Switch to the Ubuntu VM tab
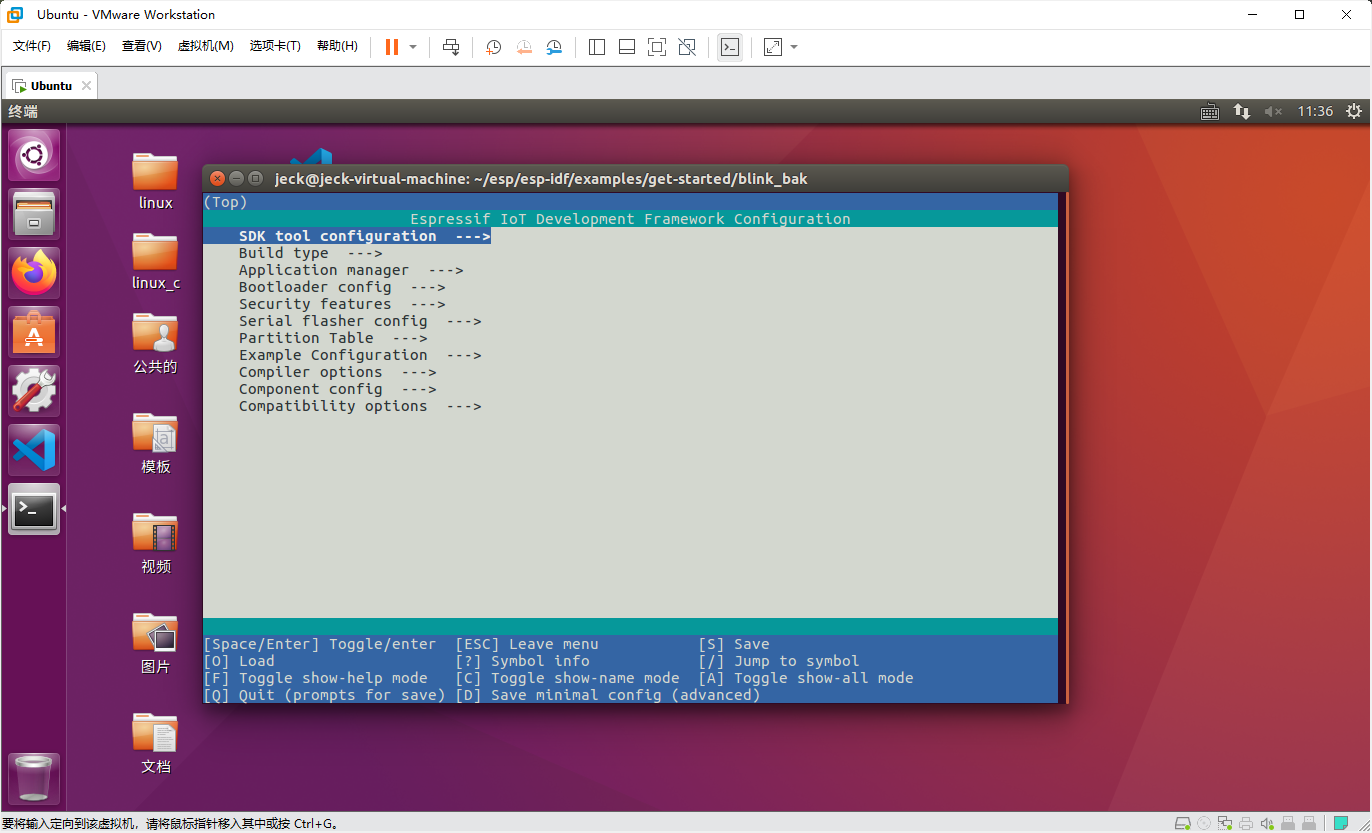 coord(51,86)
